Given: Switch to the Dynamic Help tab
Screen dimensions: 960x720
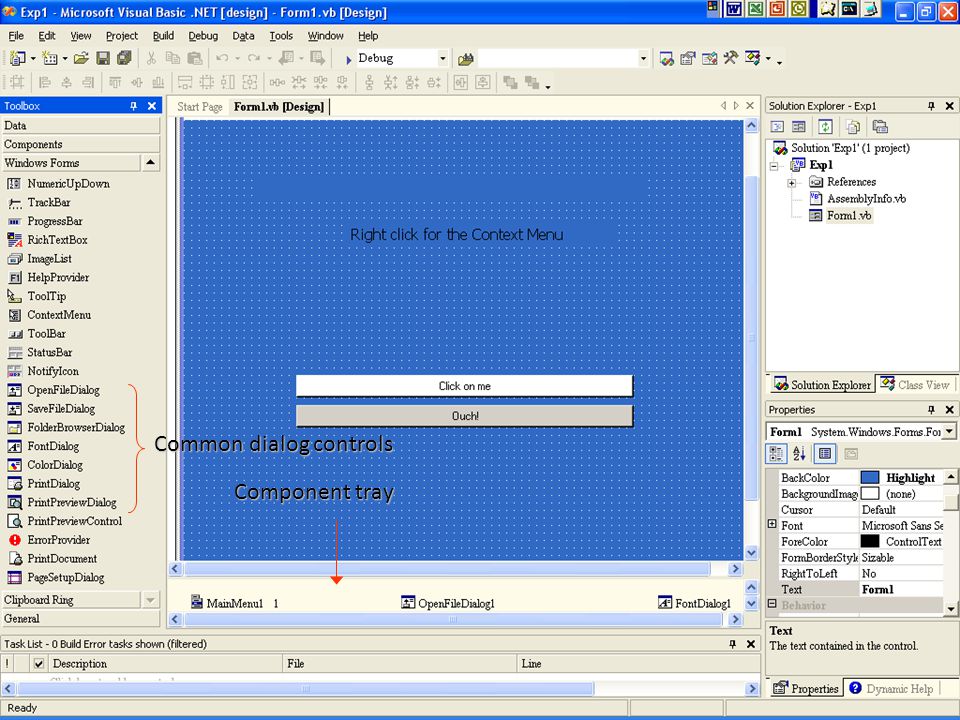Looking at the screenshot, I should (x=891, y=688).
